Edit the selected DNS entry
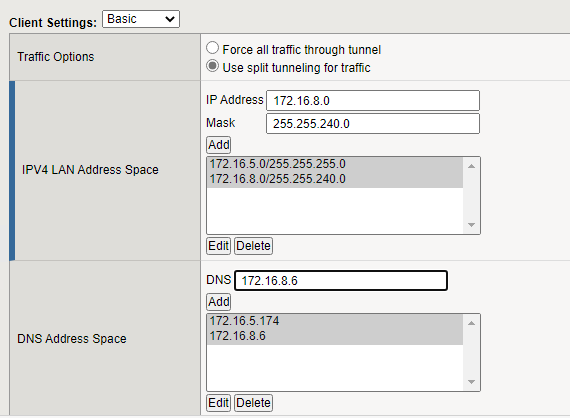570x418 pixels. (x=218, y=403)
